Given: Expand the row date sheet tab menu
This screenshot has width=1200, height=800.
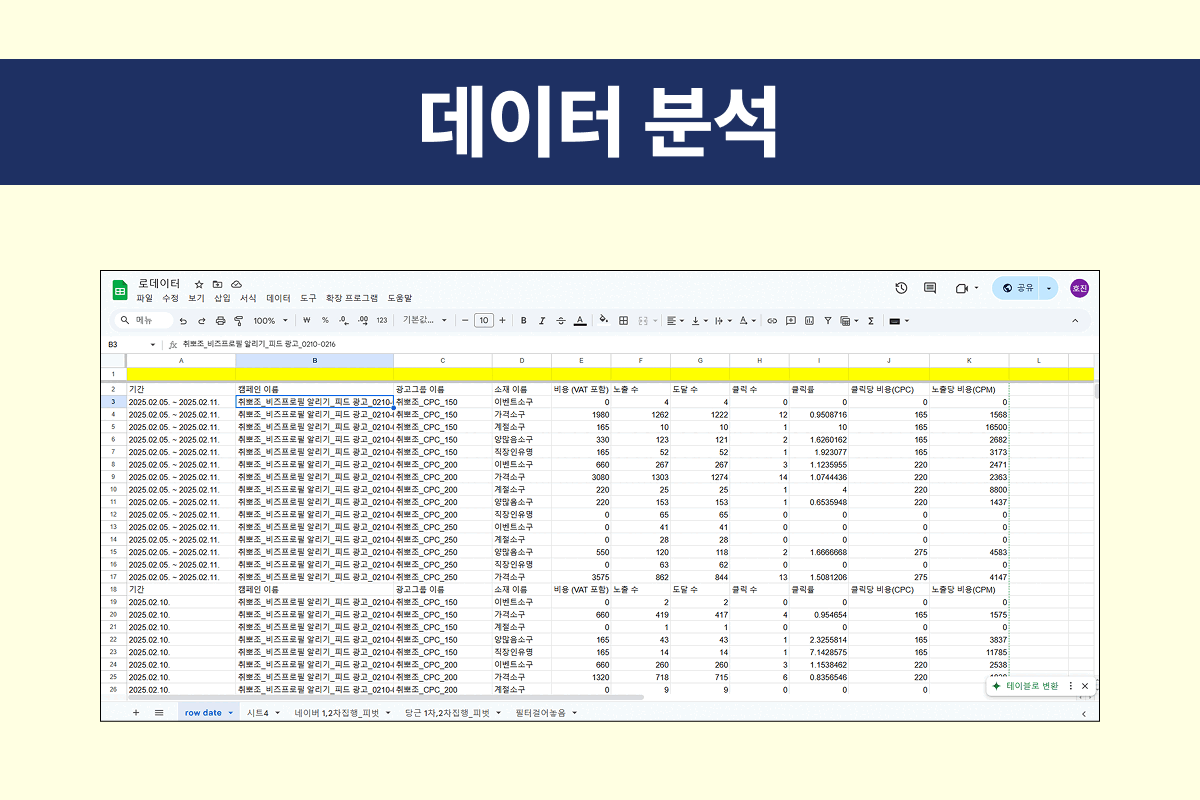Looking at the screenshot, I should click(x=231, y=713).
